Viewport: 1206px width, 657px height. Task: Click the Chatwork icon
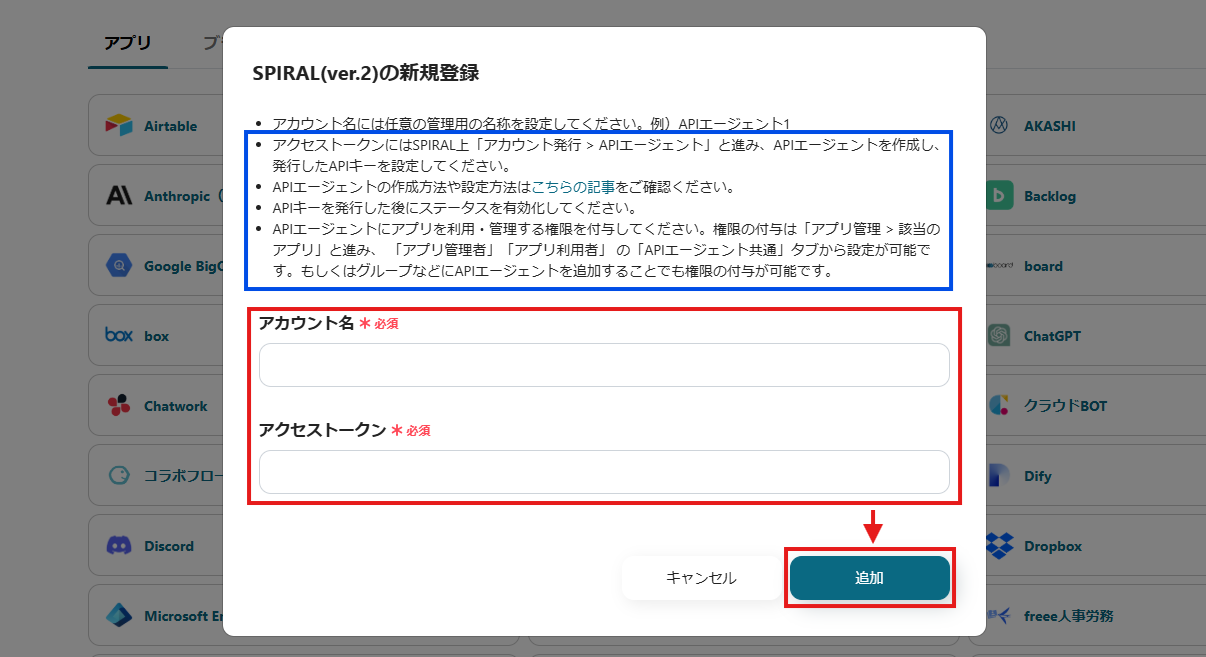pyautogui.click(x=119, y=406)
